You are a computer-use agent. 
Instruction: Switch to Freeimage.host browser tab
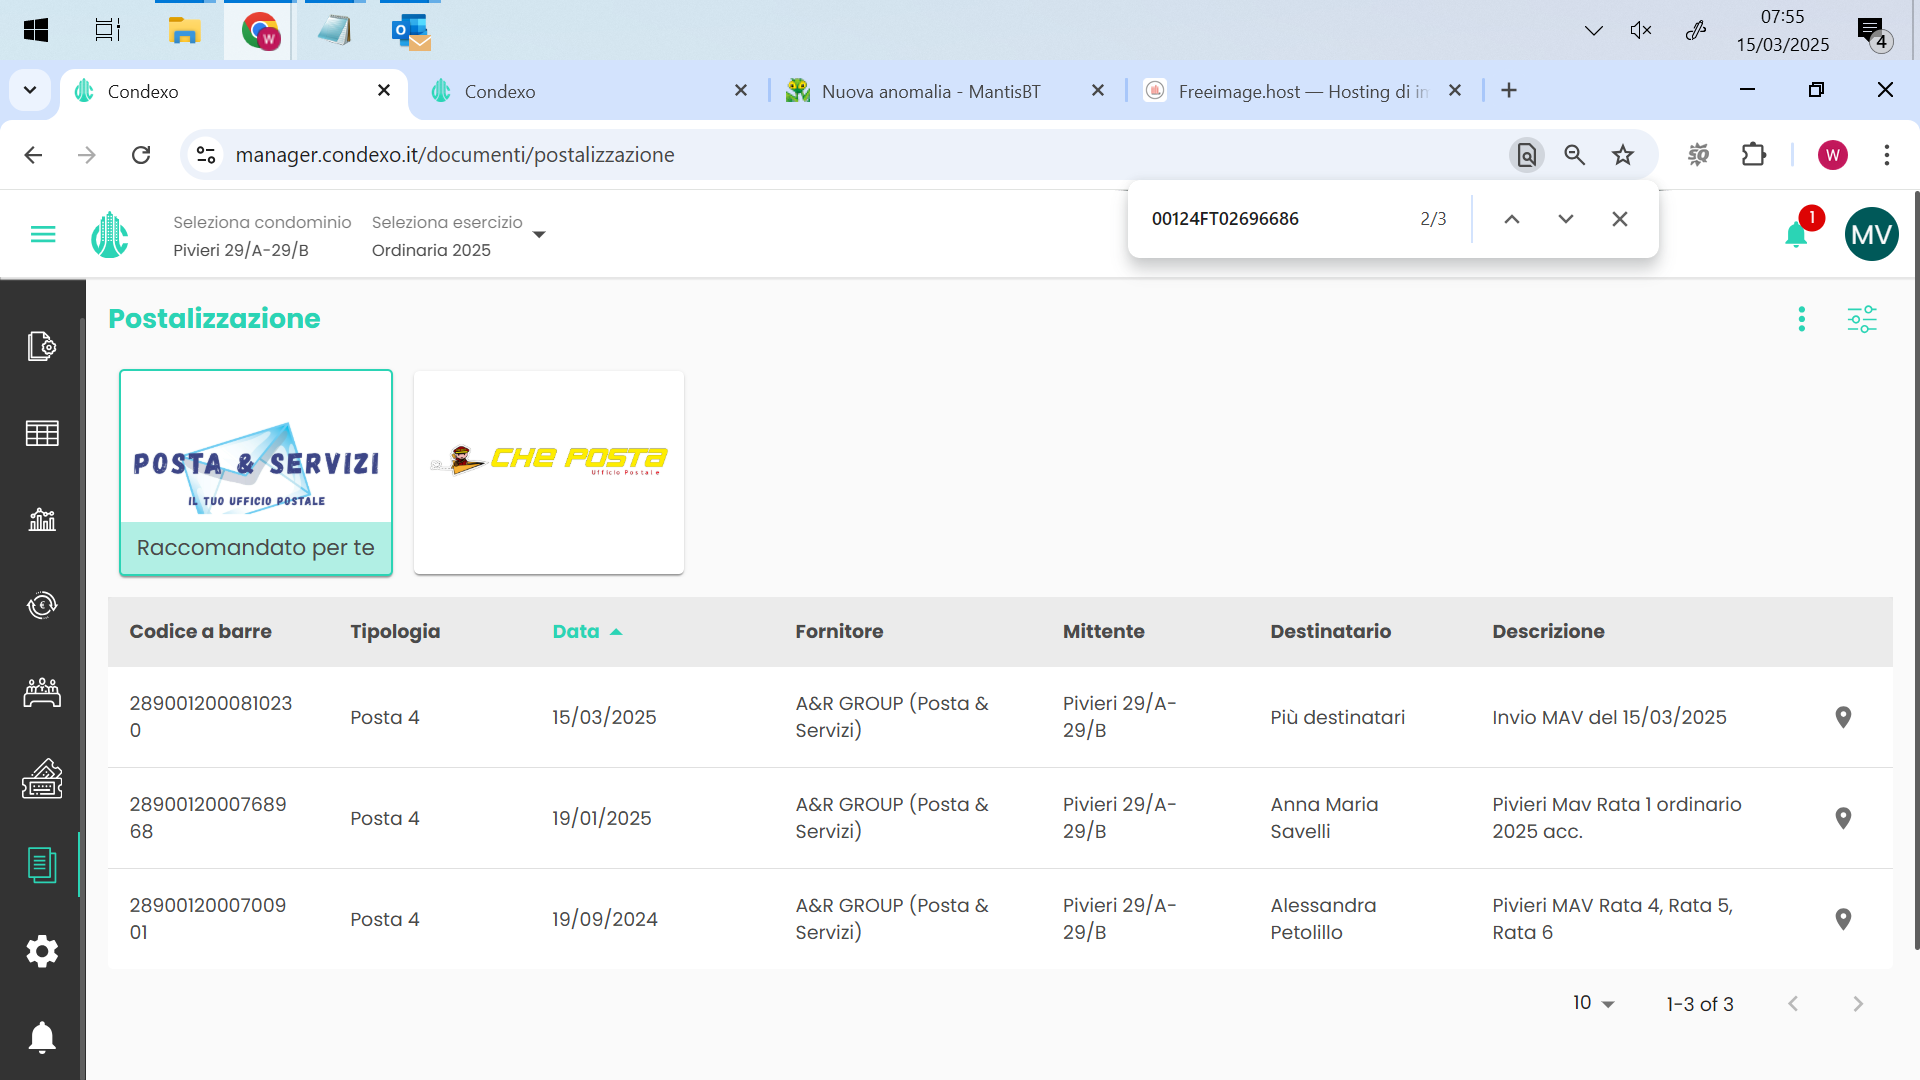point(1290,91)
